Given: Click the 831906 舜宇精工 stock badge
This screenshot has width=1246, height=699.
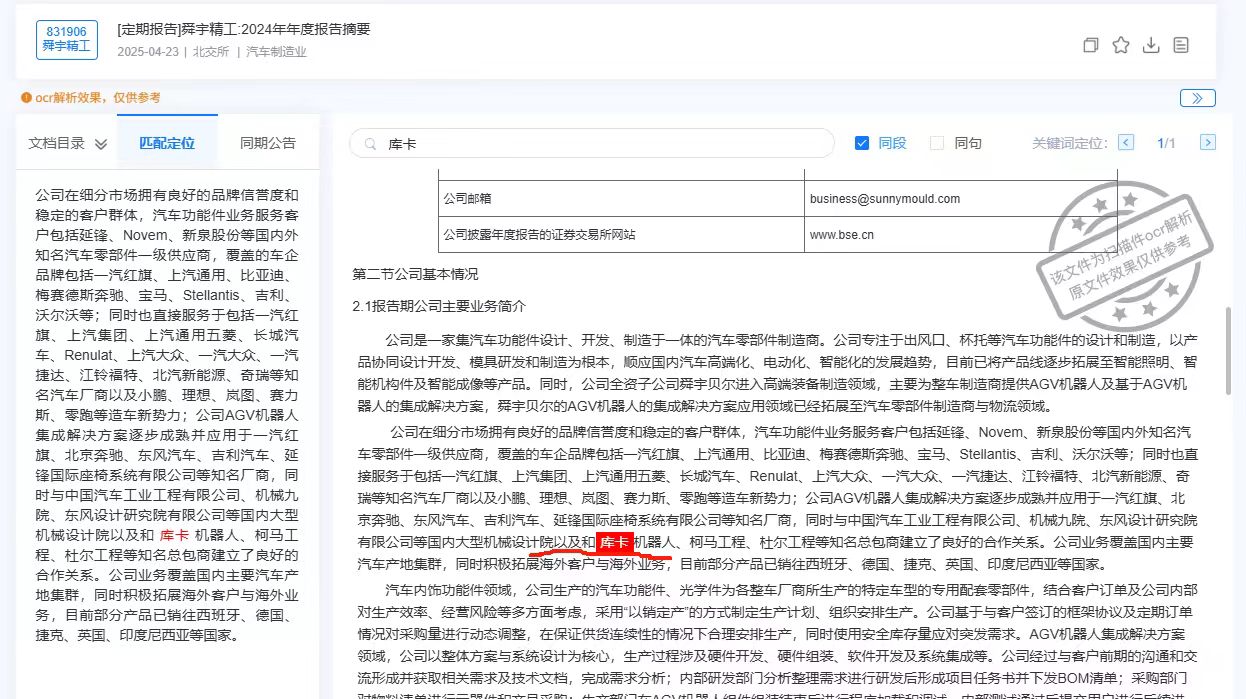Looking at the screenshot, I should click(67, 39).
